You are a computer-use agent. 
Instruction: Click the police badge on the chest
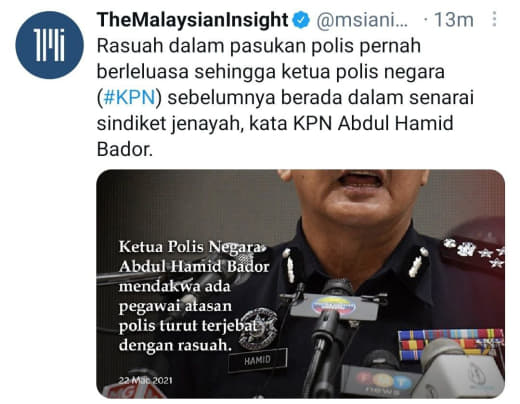pyautogui.click(x=258, y=329)
